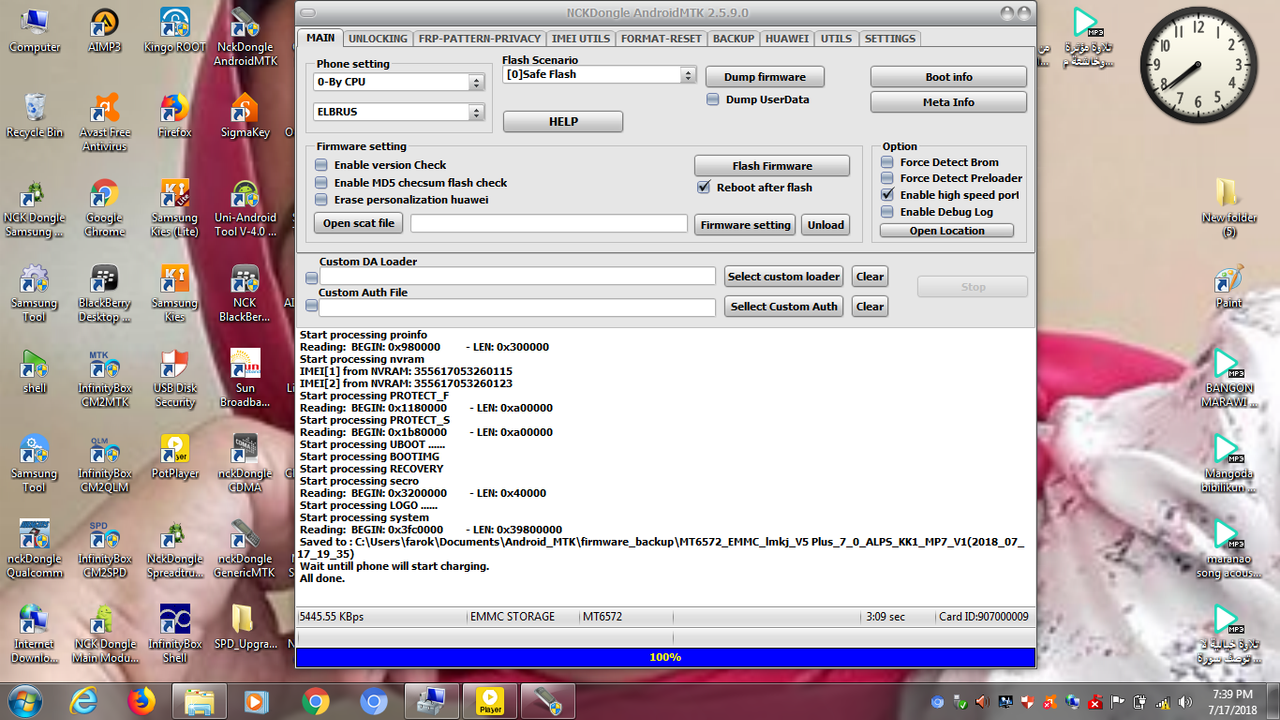
Task: Open BANGON MARAWI MP3 file icon
Action: (x=1229, y=378)
